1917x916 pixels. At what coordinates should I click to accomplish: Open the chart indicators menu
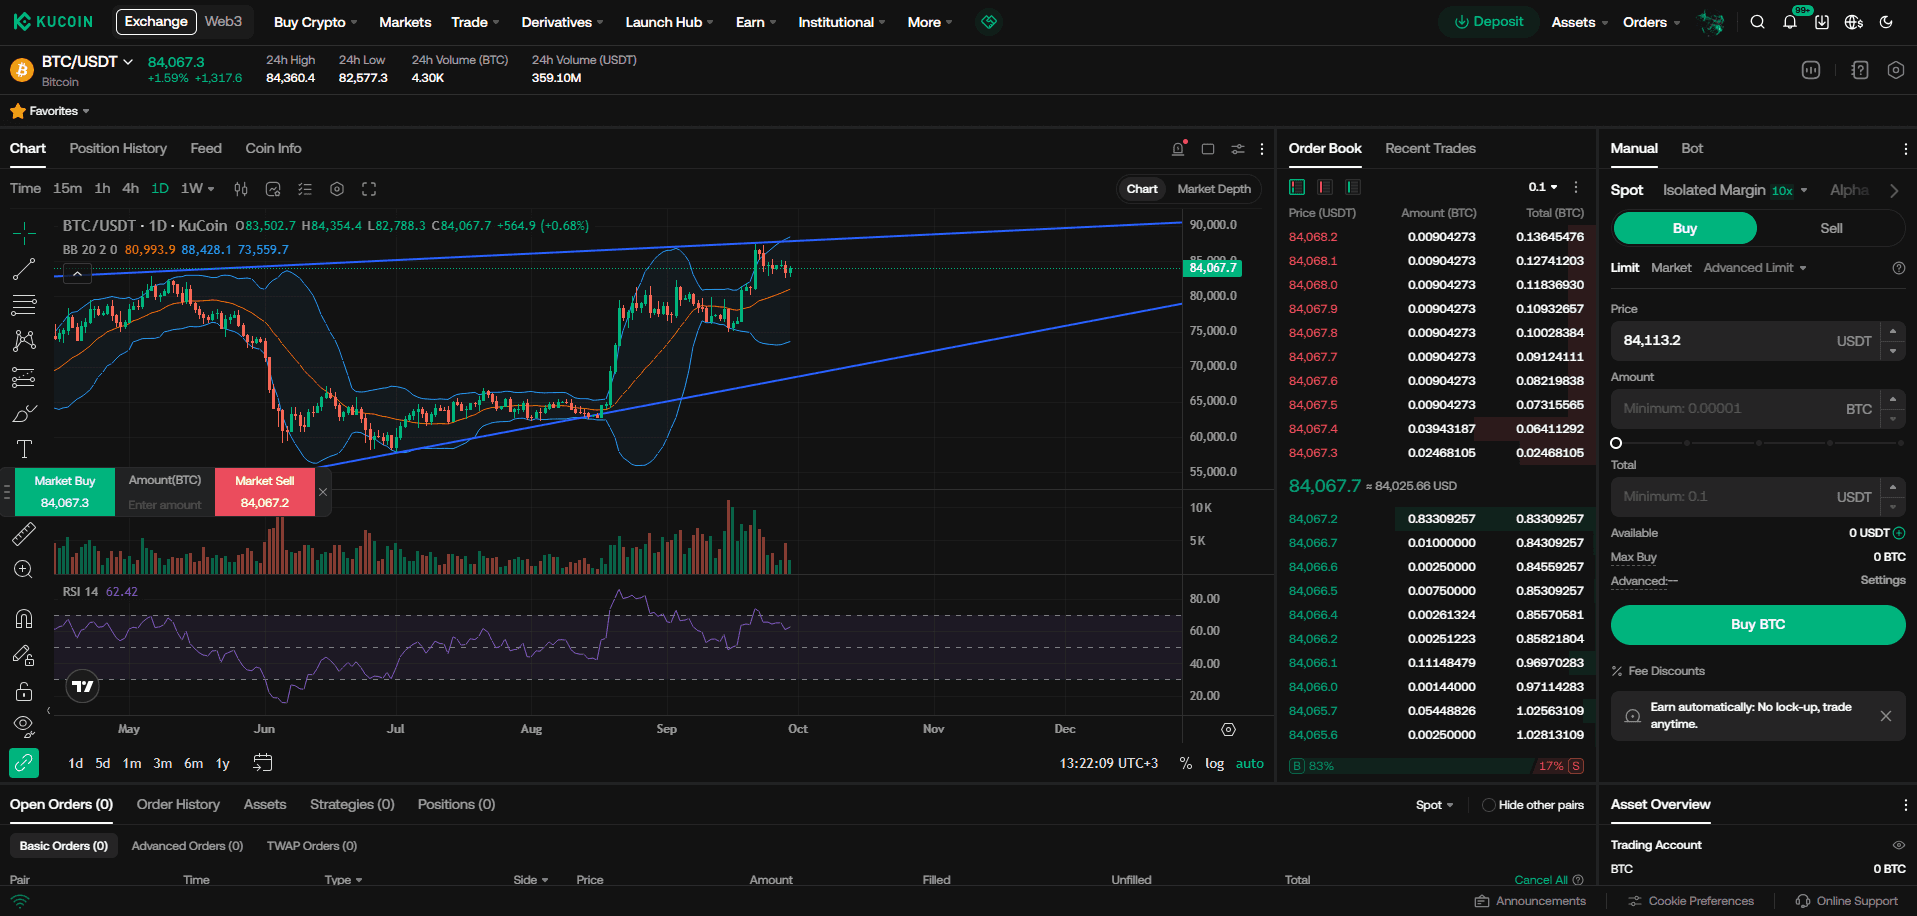[x=273, y=189]
